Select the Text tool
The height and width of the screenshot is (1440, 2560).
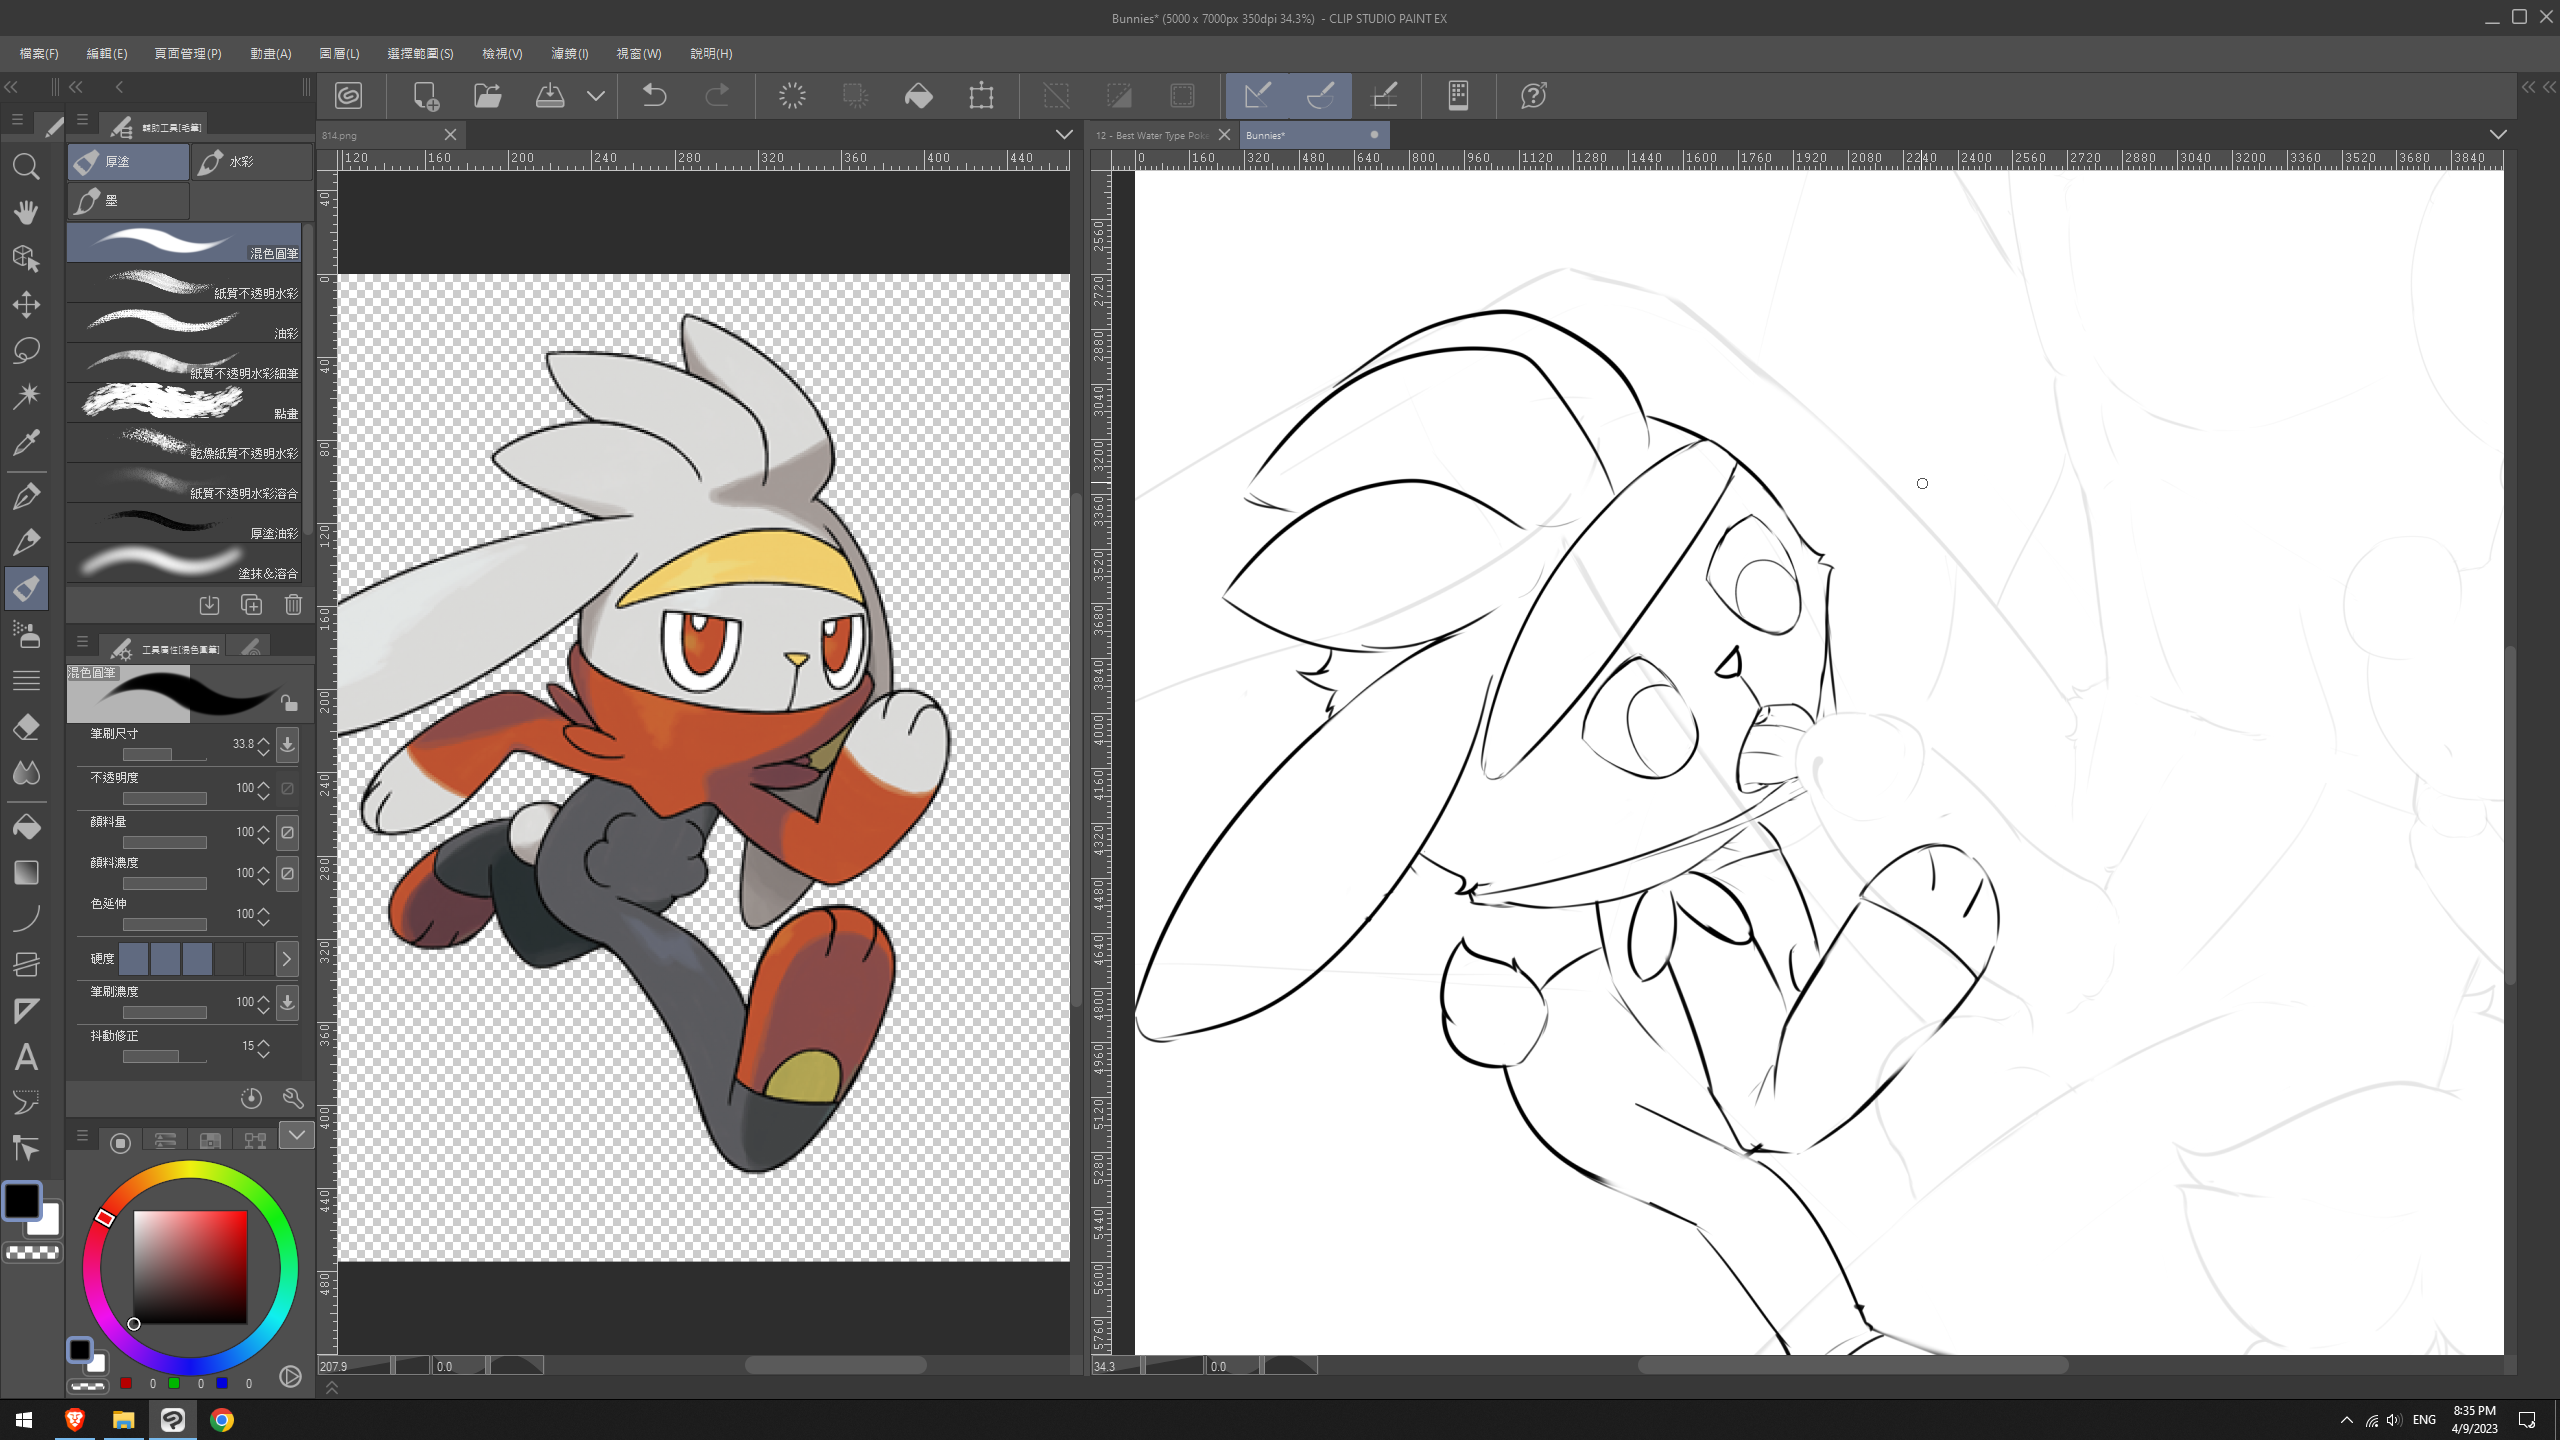[26, 1057]
